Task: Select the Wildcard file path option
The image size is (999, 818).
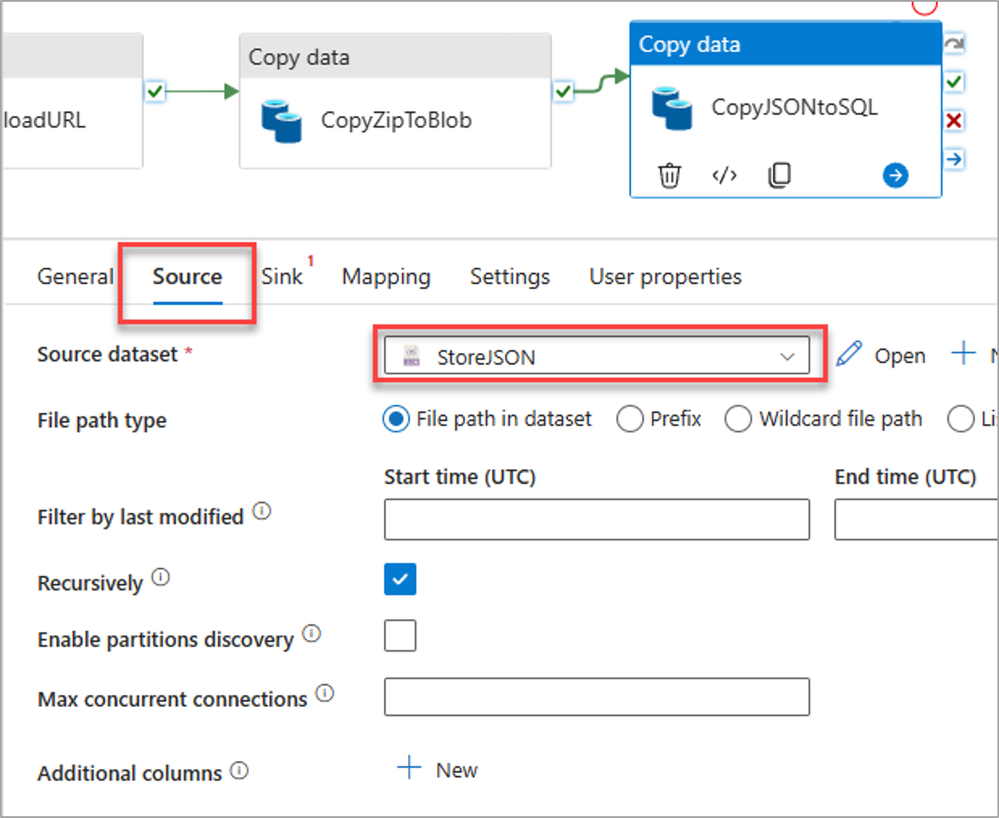Action: pos(739,419)
